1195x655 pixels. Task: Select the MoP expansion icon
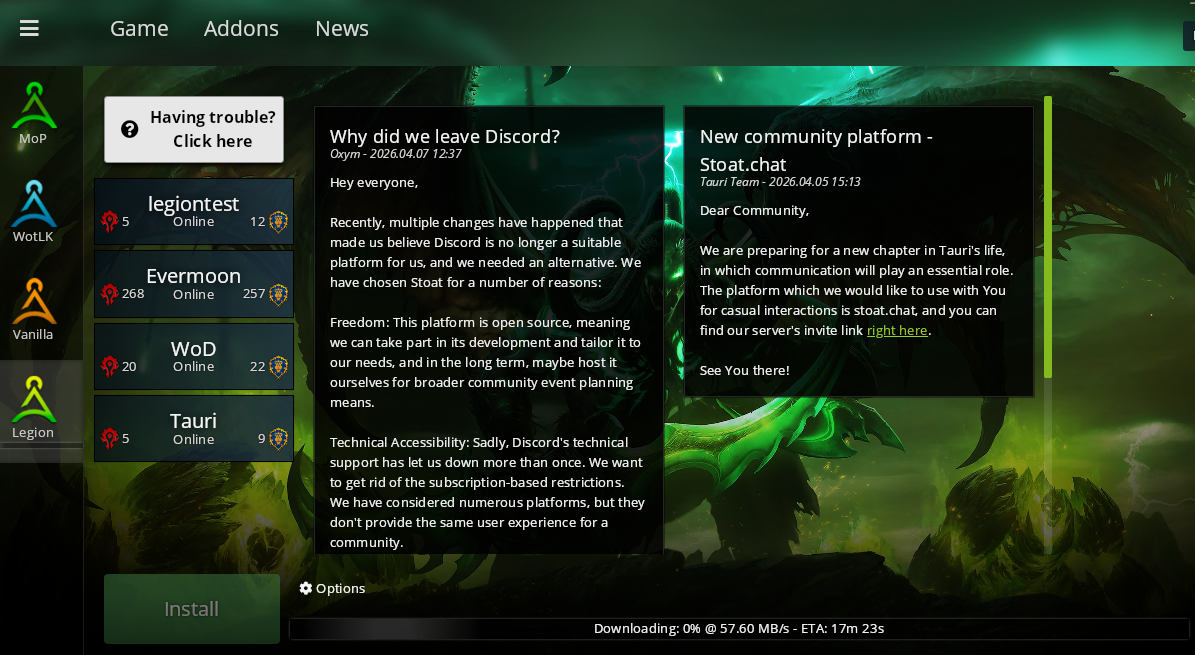pos(34,106)
